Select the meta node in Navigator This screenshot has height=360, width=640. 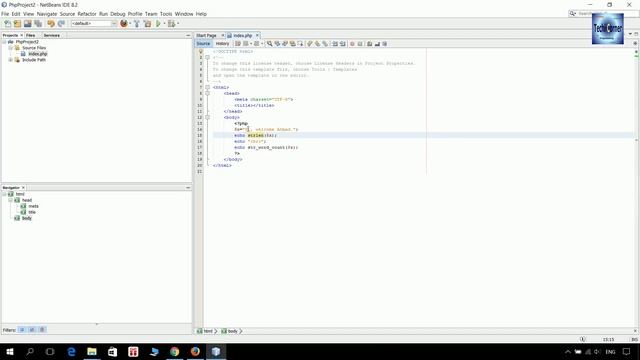pyautogui.click(x=33, y=206)
